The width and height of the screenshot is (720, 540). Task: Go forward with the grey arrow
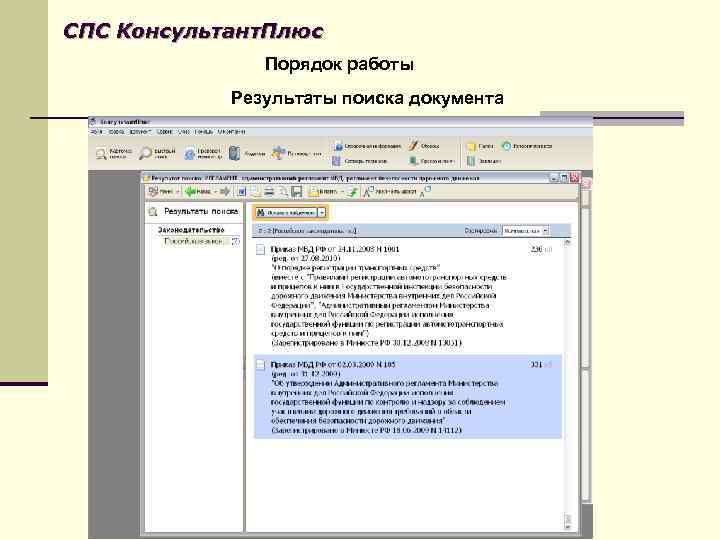225,191
